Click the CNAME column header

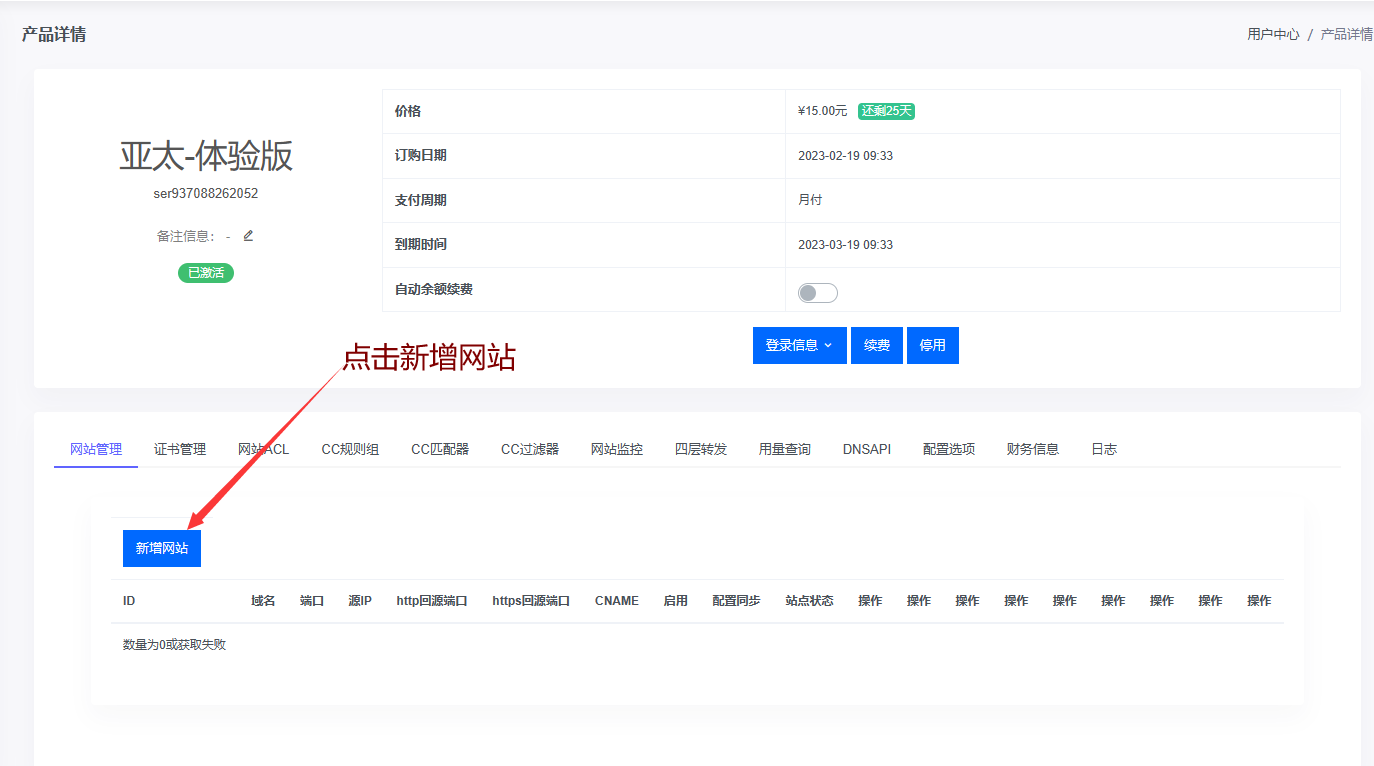(x=617, y=601)
